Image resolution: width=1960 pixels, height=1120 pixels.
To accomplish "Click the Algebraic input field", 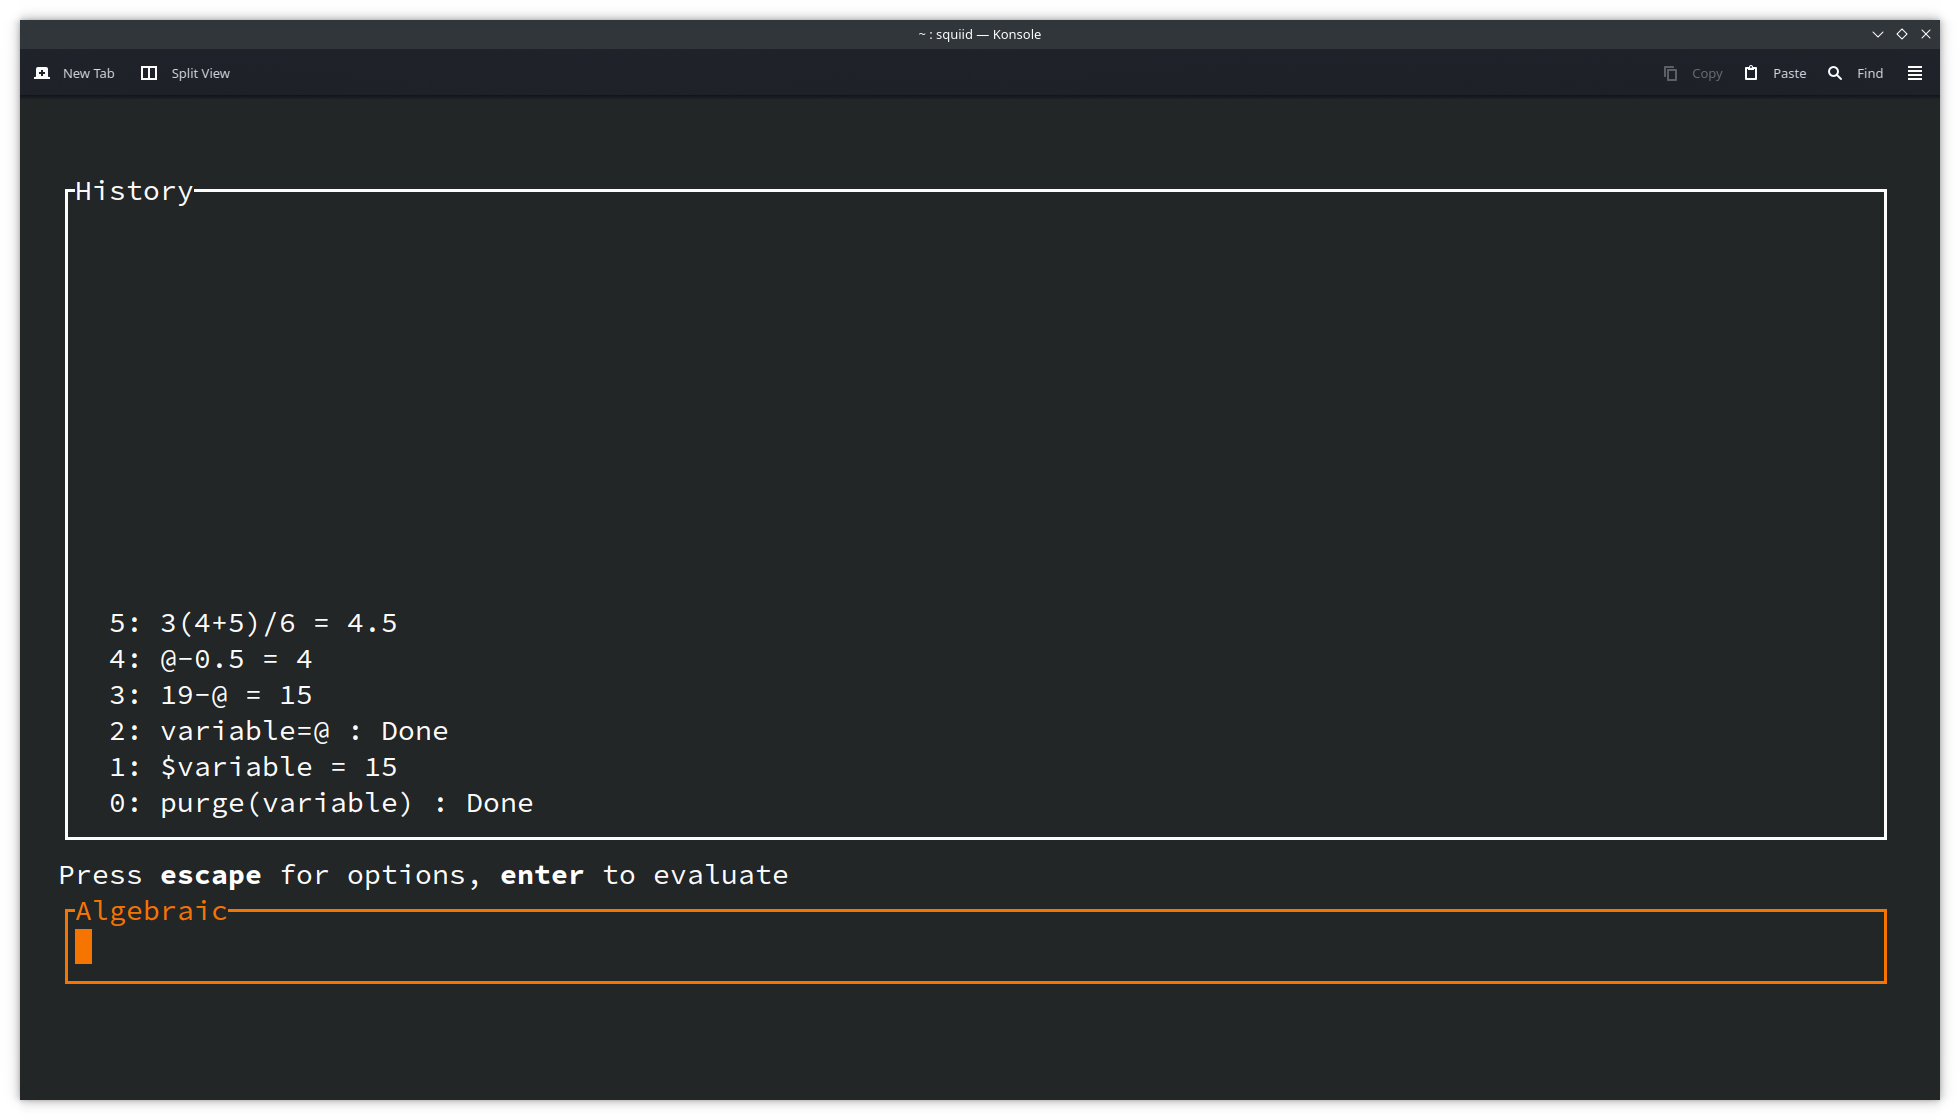I will click(x=976, y=947).
